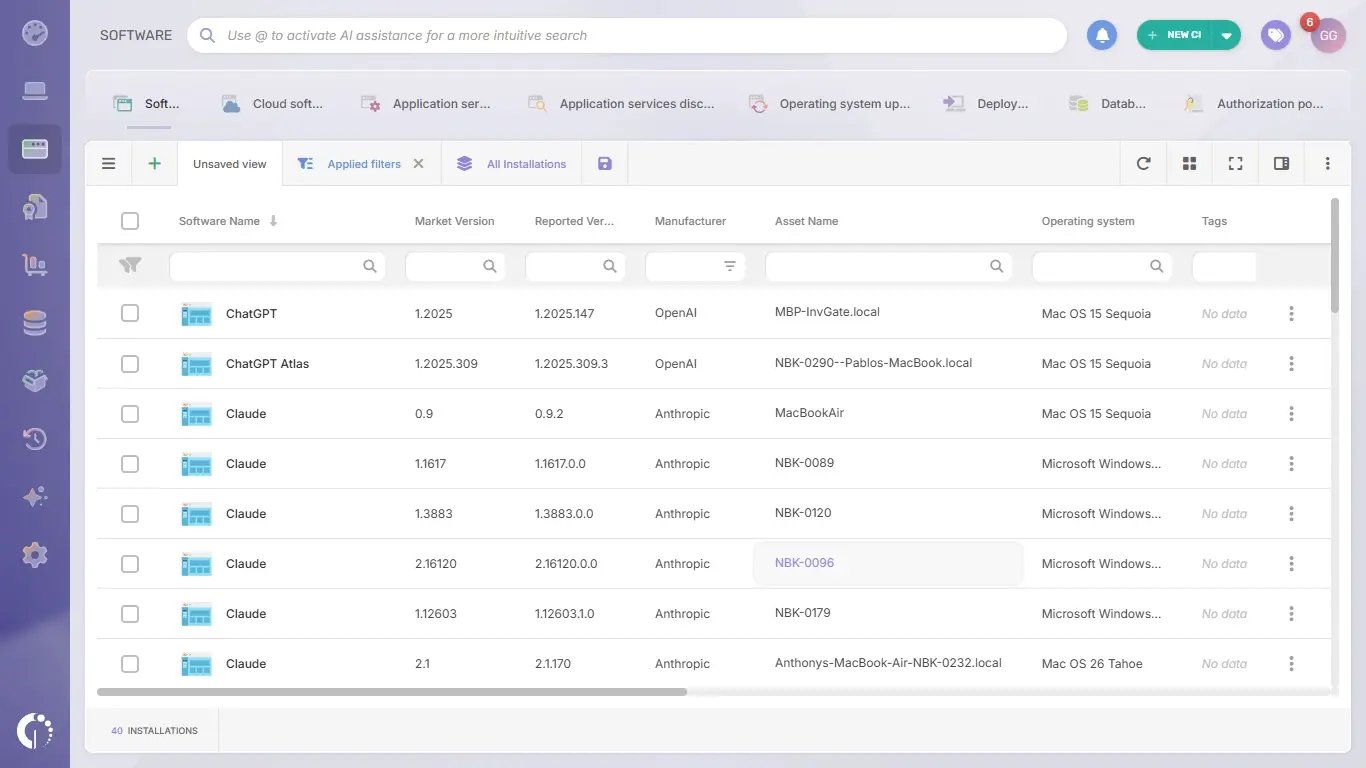Open the settings gear in sidebar
Screen dimensions: 1366x768
pyautogui.click(x=35, y=555)
